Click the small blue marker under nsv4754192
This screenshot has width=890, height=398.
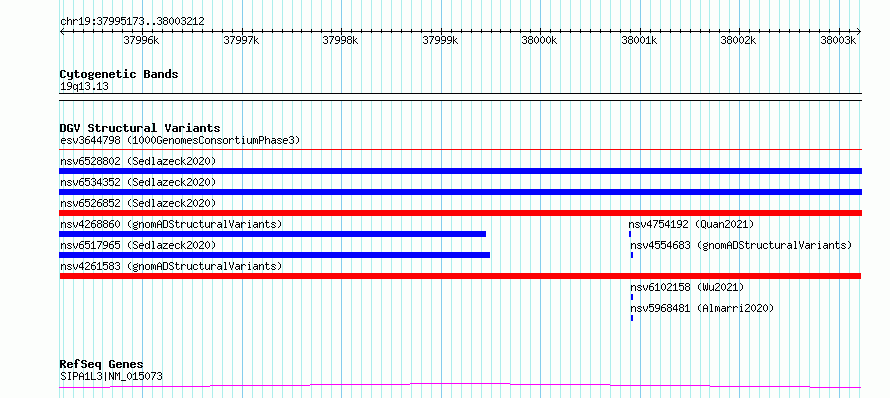click(x=630, y=234)
